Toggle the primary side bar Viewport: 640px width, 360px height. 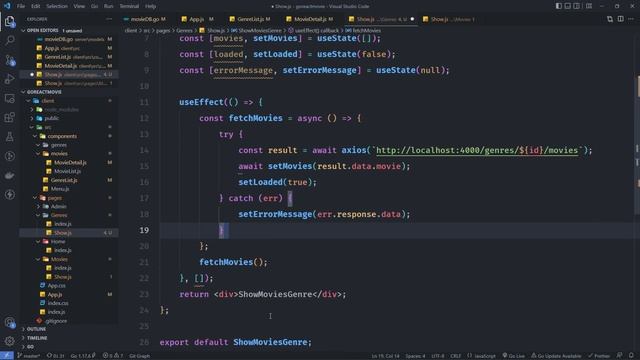[x=558, y=6]
